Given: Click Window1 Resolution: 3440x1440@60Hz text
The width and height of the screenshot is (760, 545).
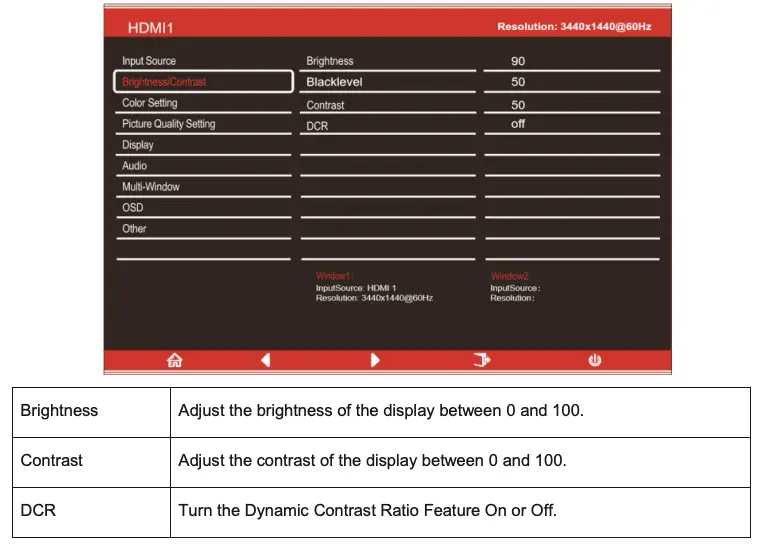Looking at the screenshot, I should point(374,298).
